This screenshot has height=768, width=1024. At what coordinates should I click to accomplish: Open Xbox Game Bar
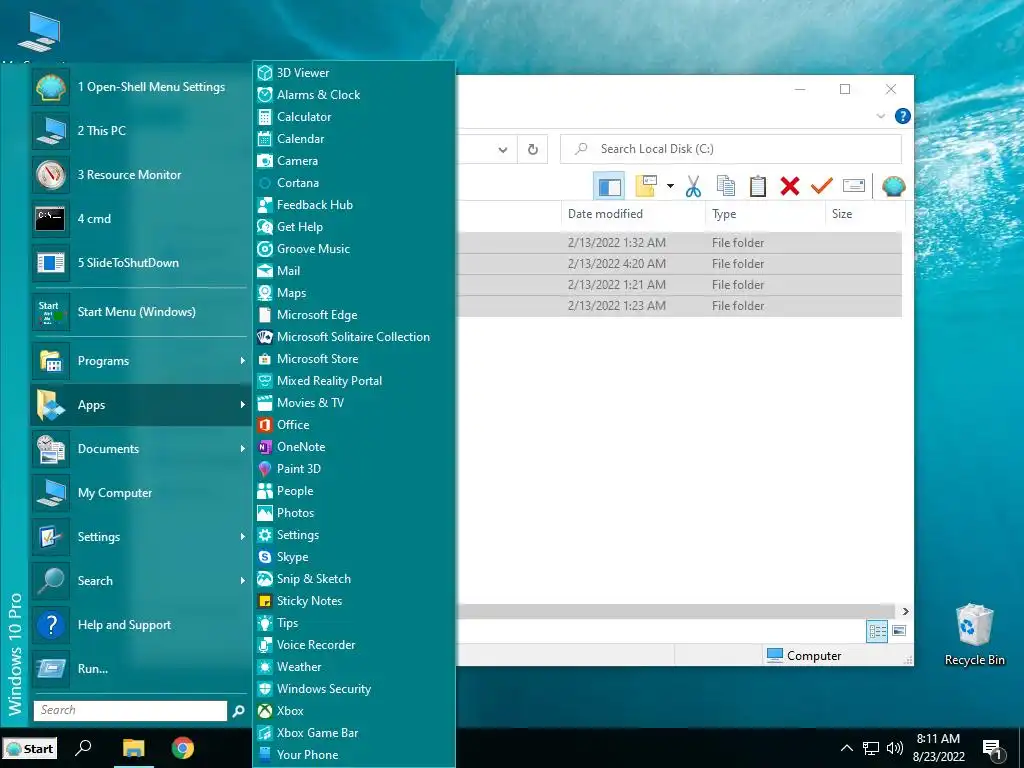pos(353,733)
